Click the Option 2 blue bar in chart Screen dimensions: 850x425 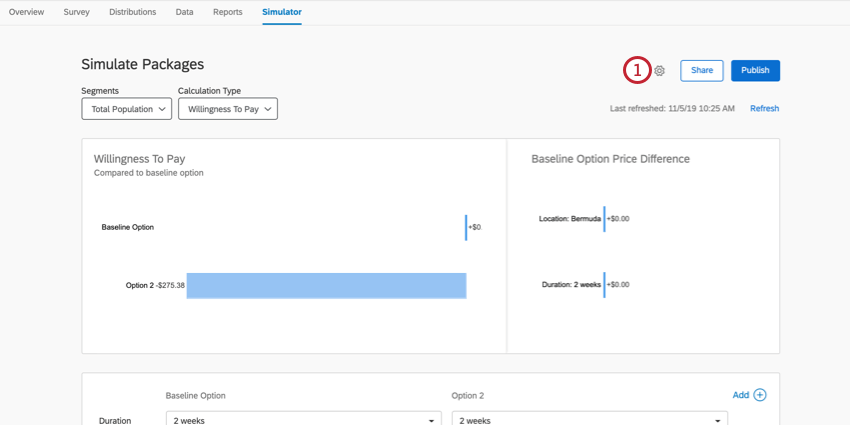click(326, 286)
